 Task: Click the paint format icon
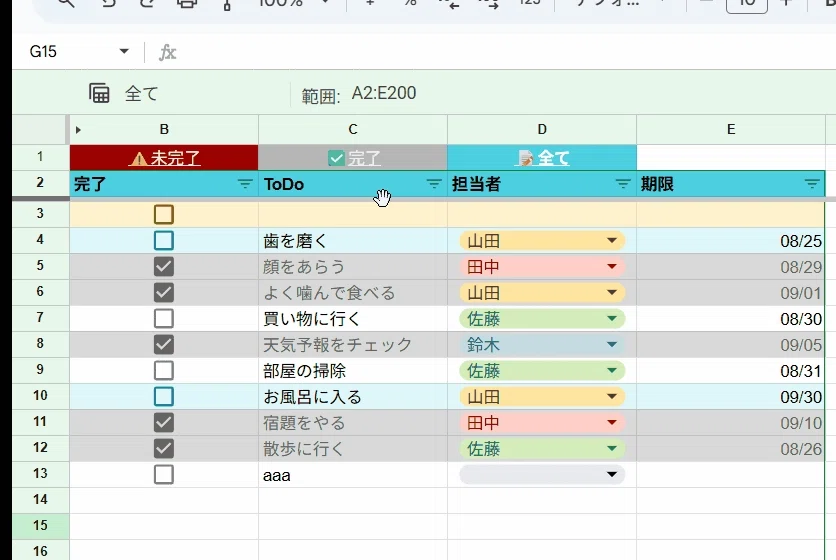(x=227, y=4)
